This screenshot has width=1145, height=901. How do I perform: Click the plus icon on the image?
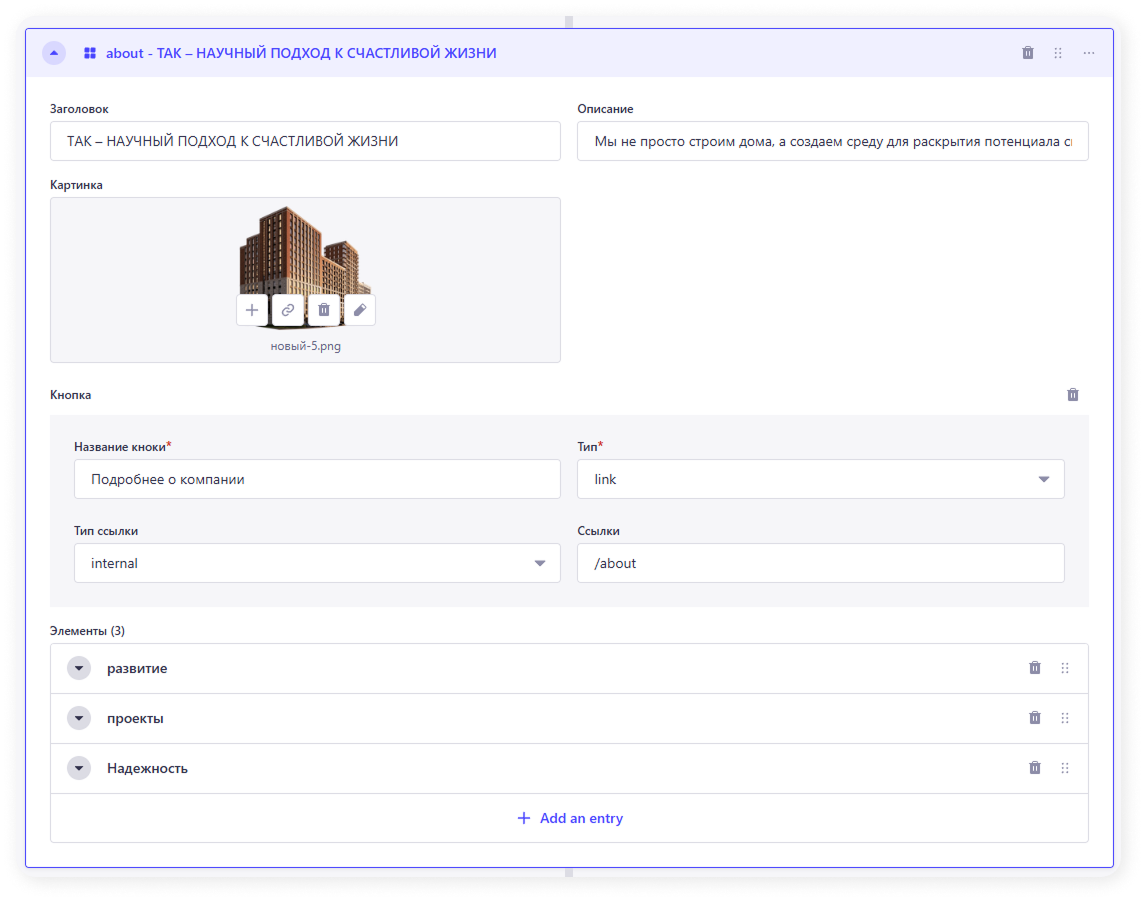[x=252, y=310]
